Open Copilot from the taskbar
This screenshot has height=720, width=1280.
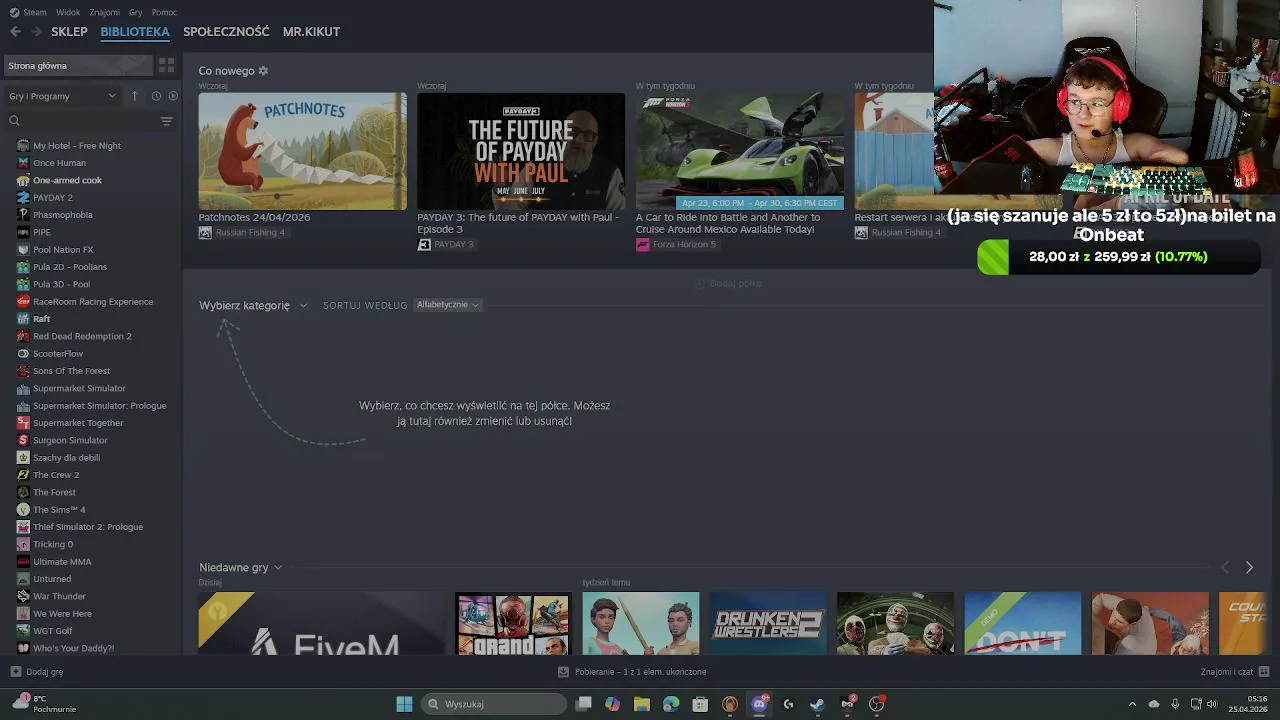(x=612, y=704)
